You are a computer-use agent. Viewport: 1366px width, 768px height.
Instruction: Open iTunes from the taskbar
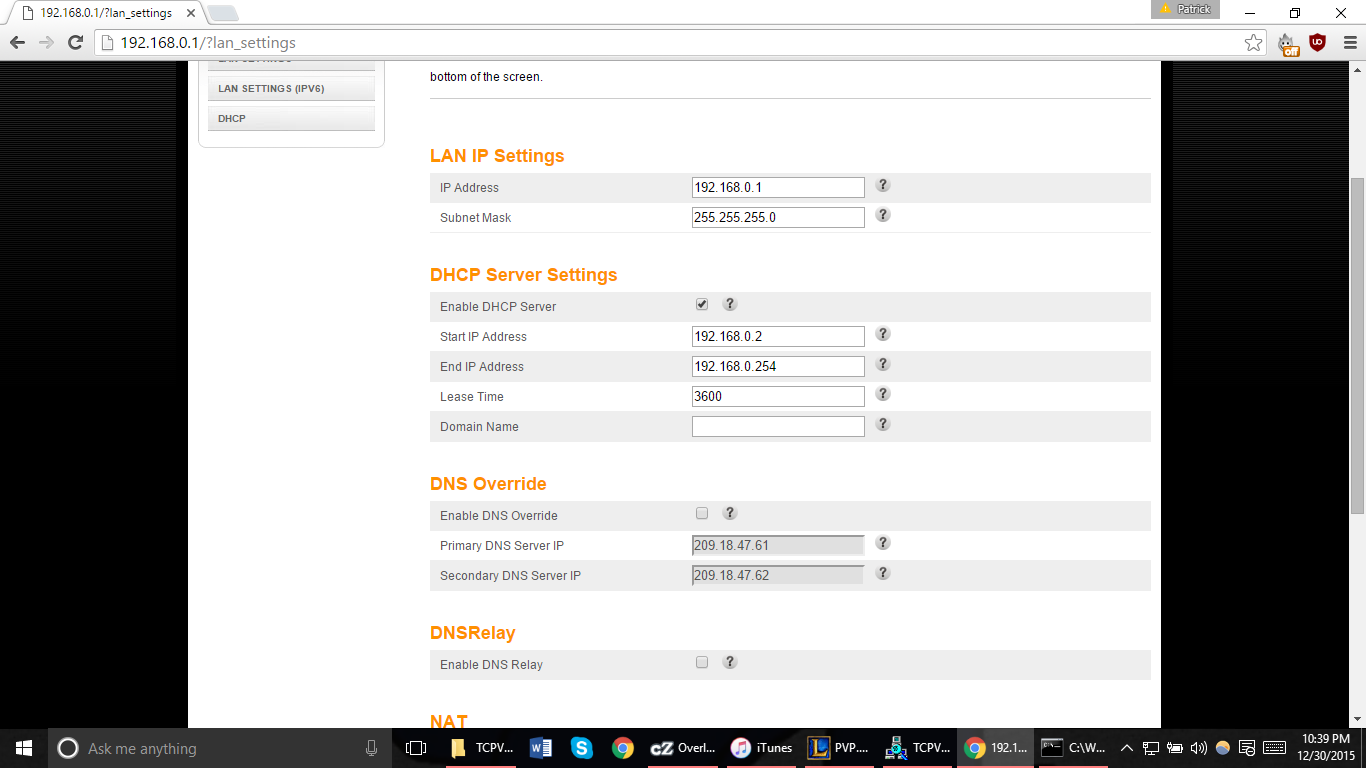[762, 748]
